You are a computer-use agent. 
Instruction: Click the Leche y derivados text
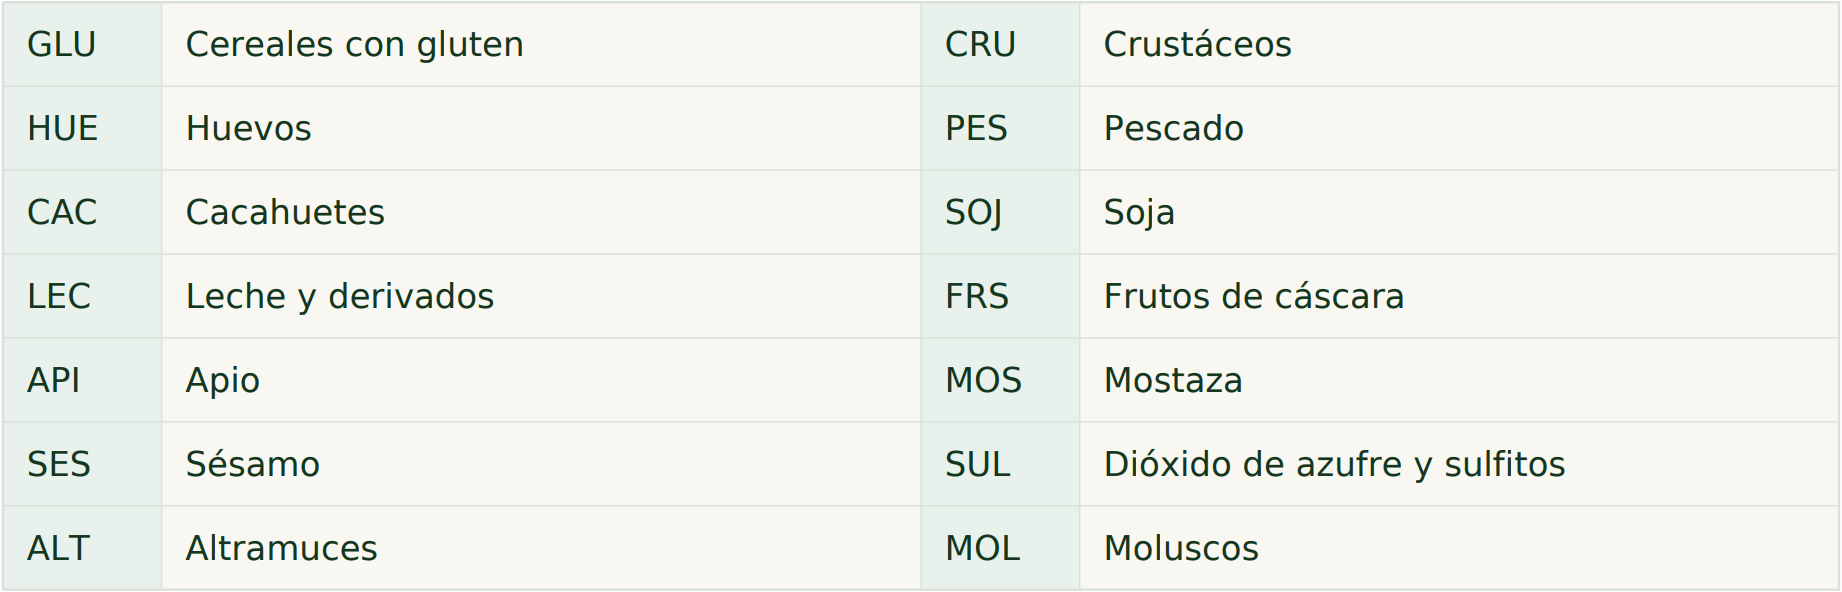click(340, 297)
